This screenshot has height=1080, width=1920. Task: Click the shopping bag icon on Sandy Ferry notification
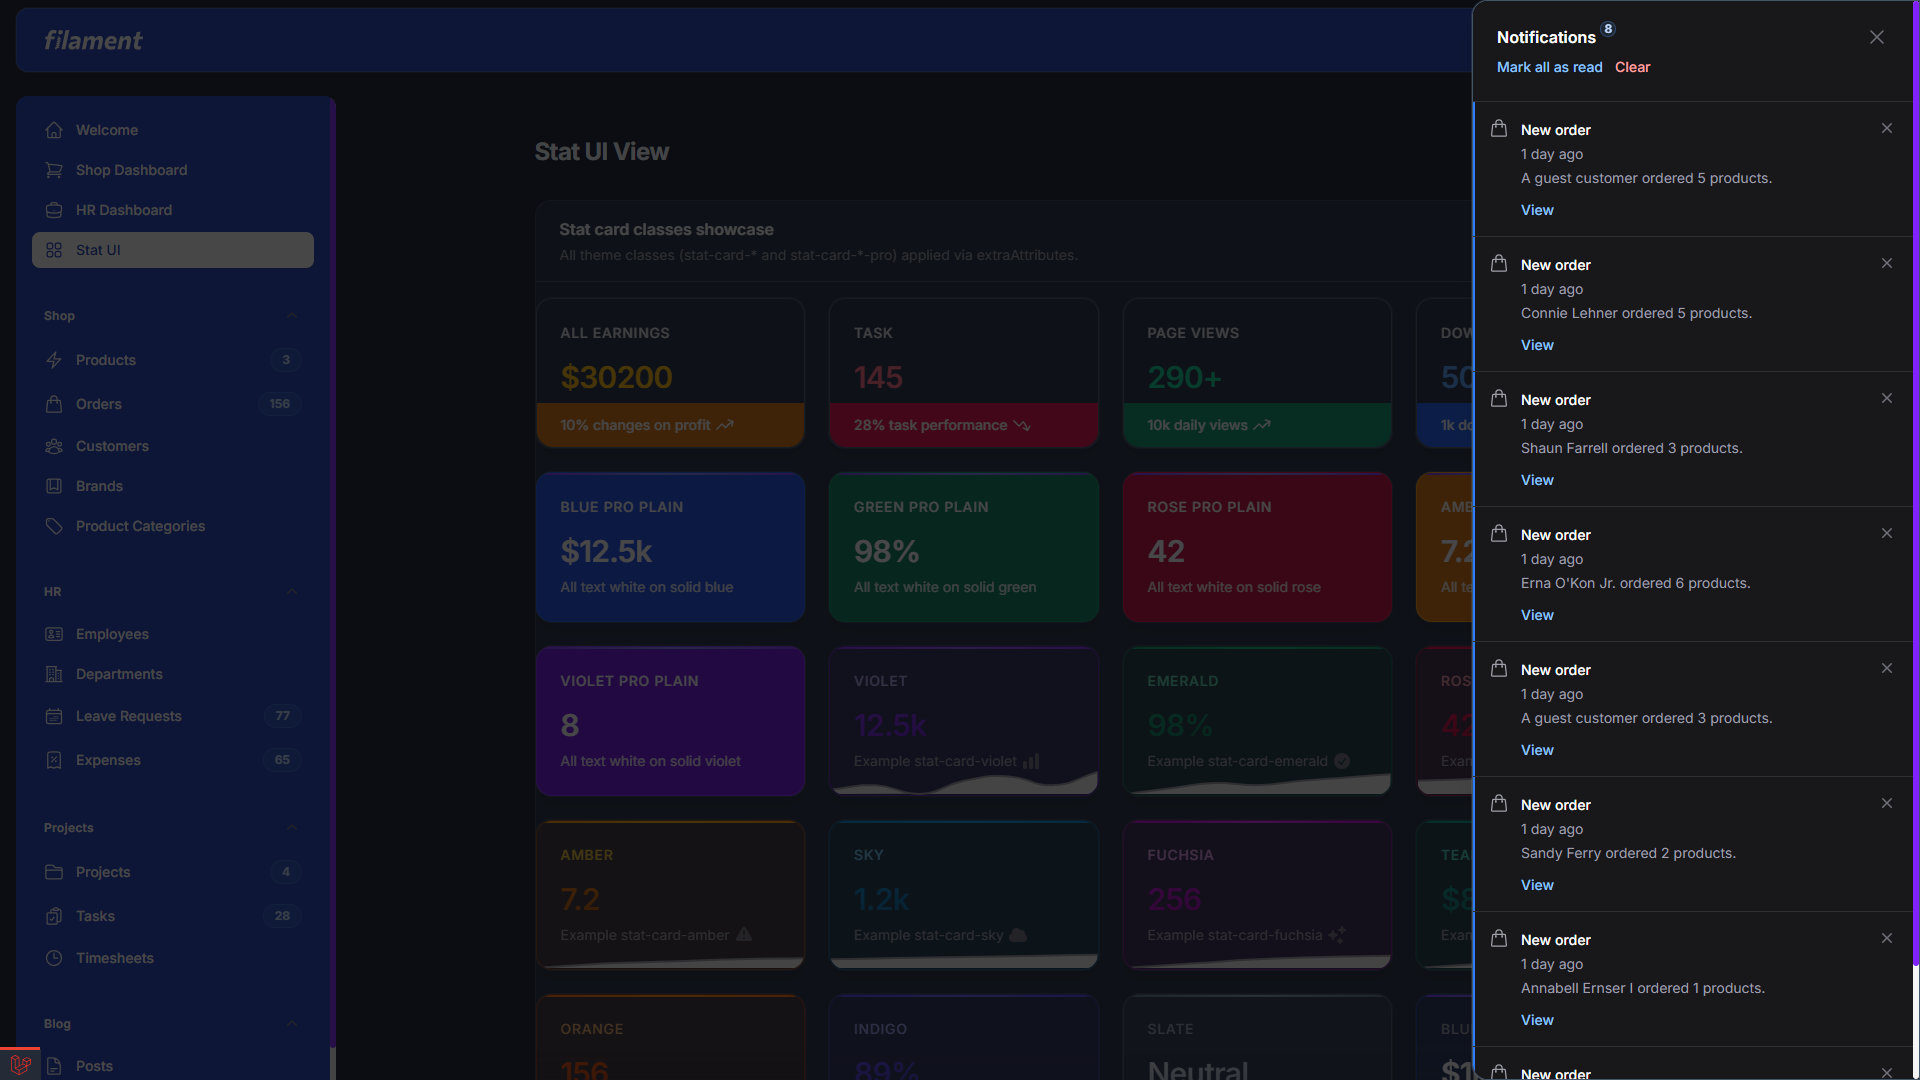[x=1499, y=804]
